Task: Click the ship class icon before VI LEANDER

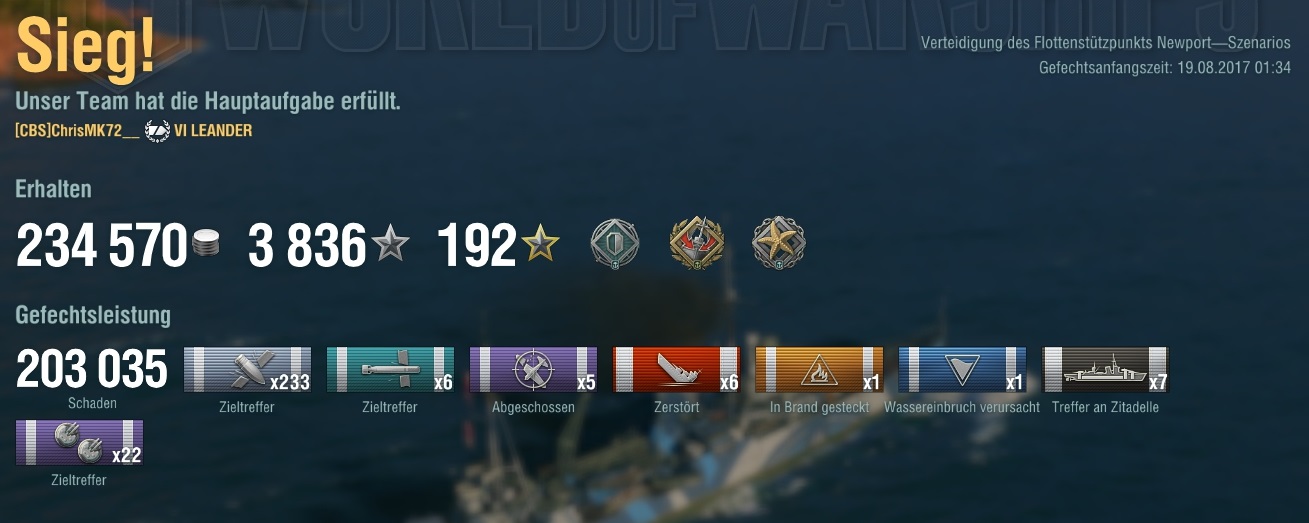Action: [x=157, y=131]
